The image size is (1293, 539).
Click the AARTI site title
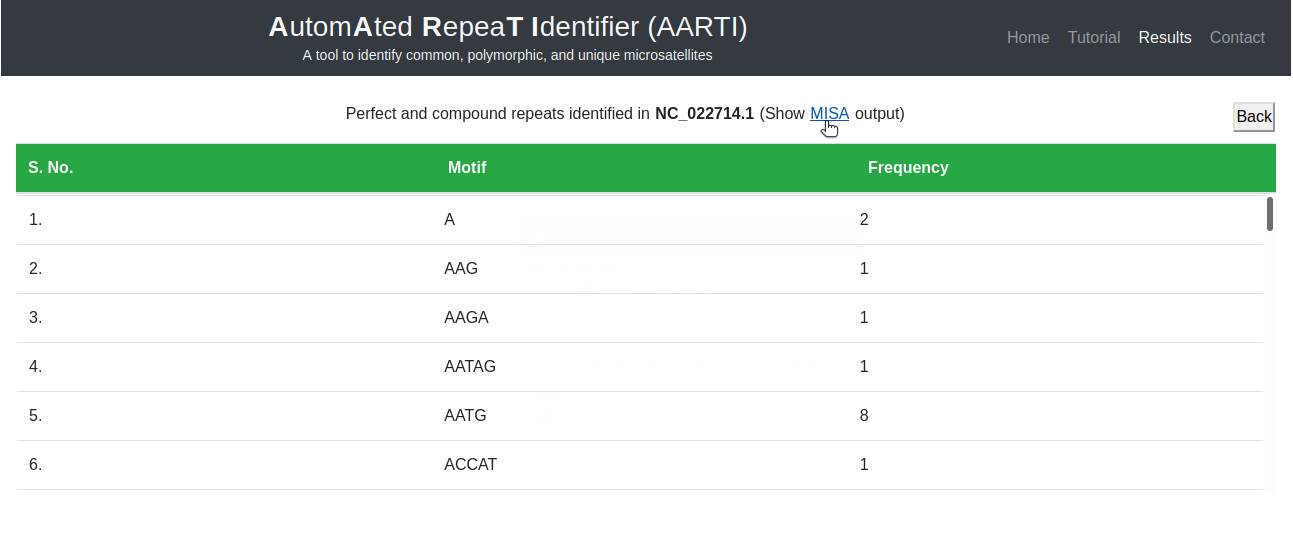pyautogui.click(x=507, y=28)
